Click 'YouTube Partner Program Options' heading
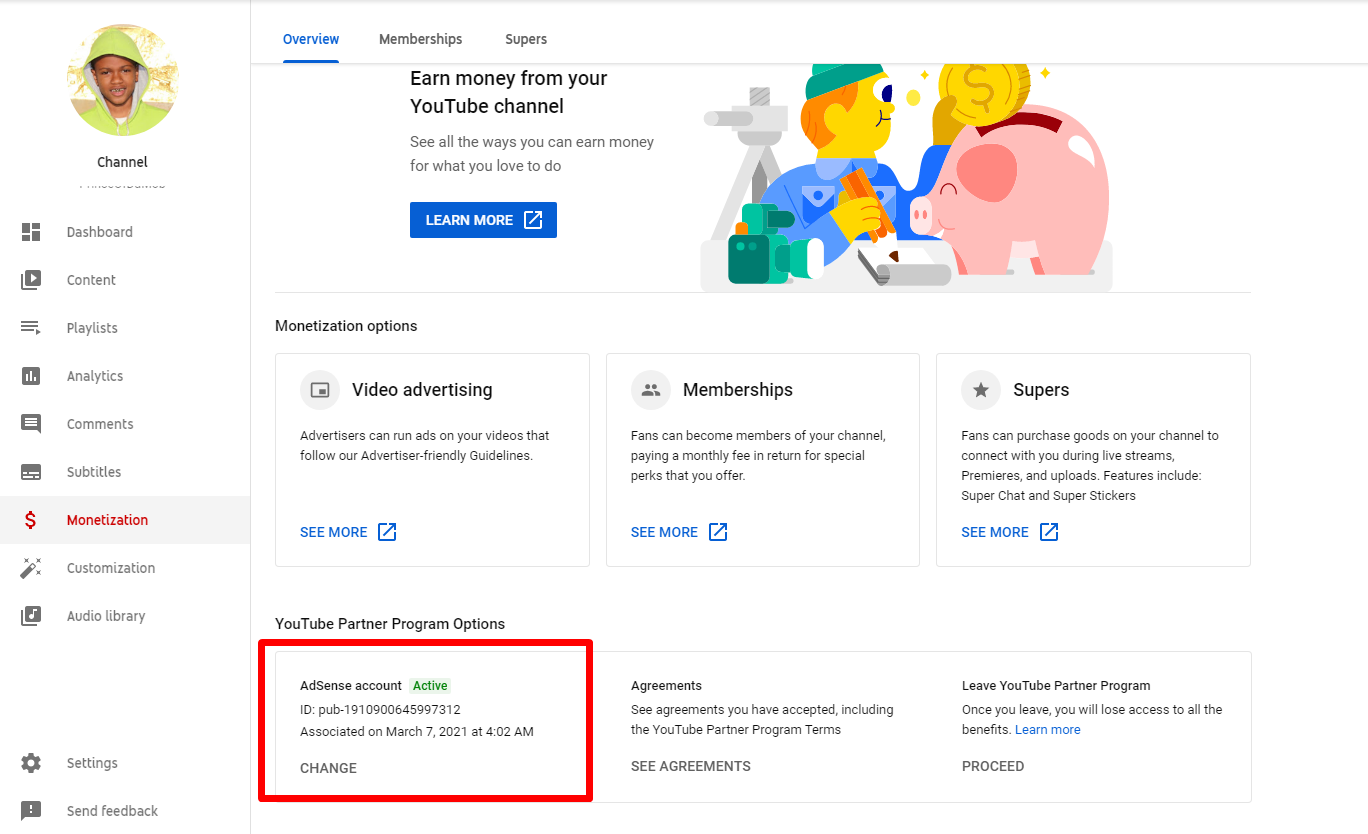Viewport: 1368px width, 834px height. click(x=390, y=624)
